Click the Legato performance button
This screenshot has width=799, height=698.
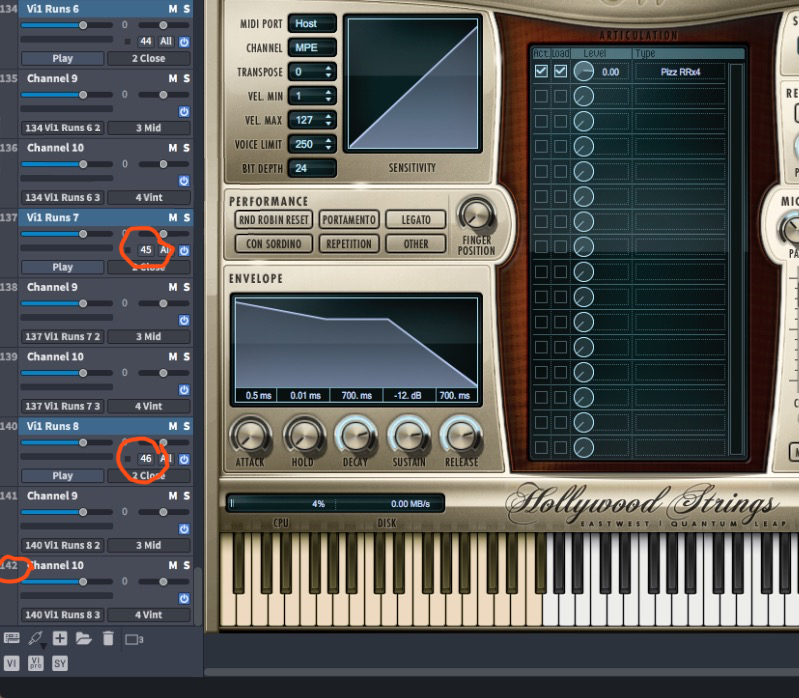tap(416, 220)
